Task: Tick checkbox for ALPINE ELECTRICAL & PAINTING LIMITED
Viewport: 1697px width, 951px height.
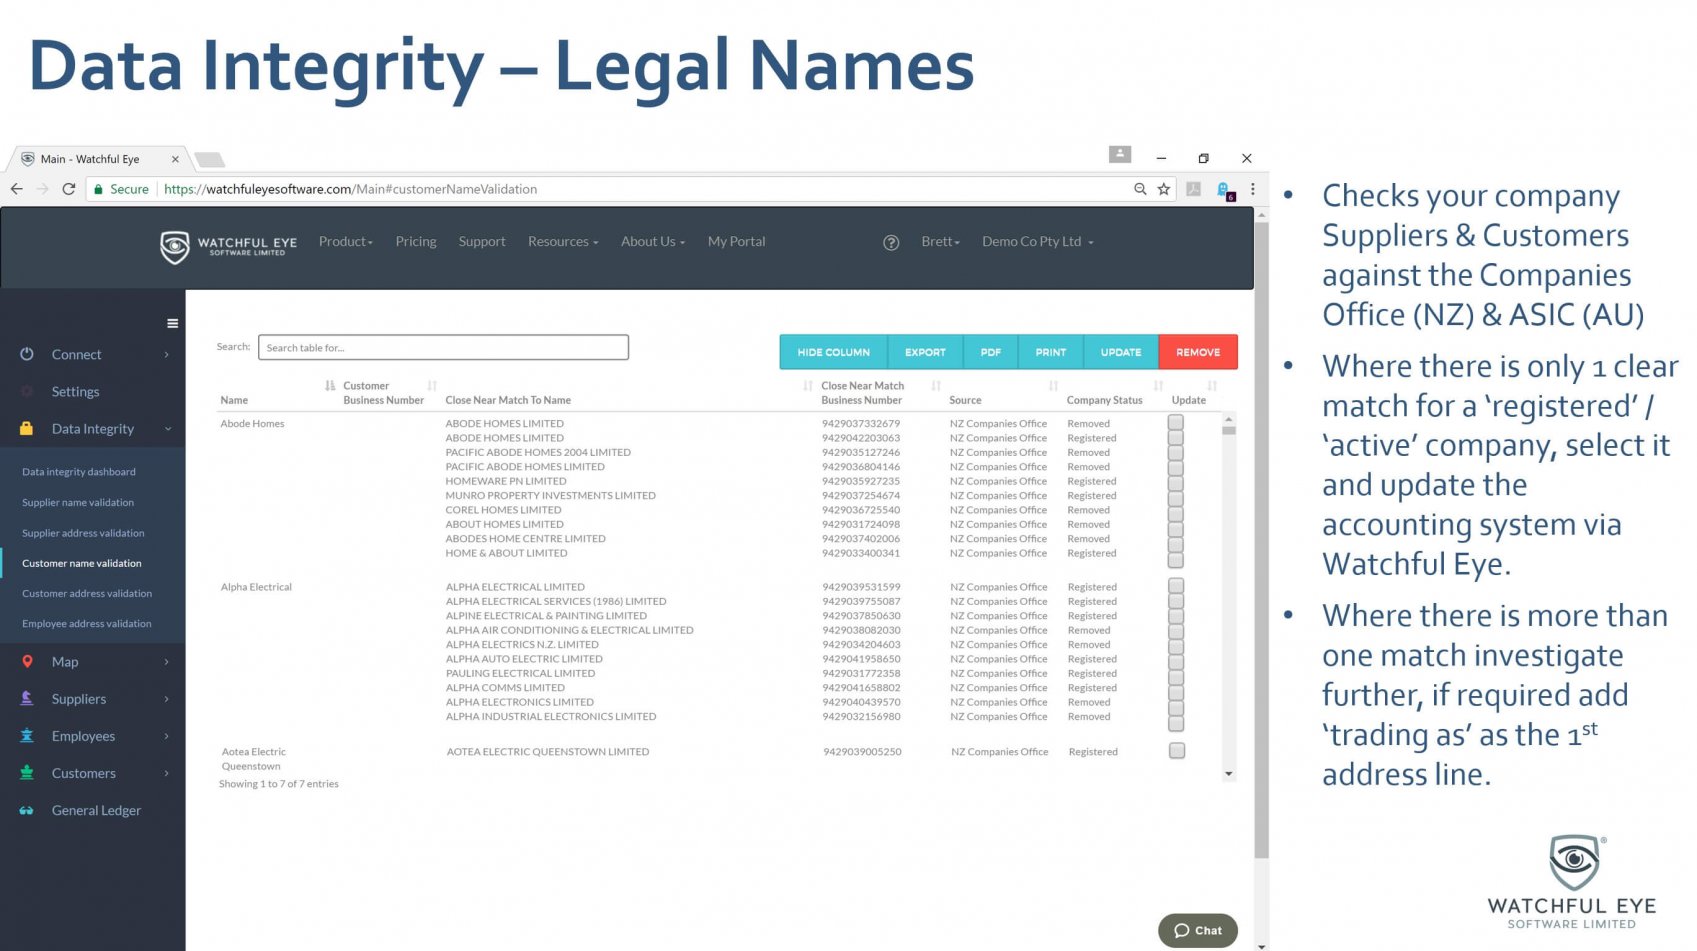Action: pyautogui.click(x=1176, y=616)
